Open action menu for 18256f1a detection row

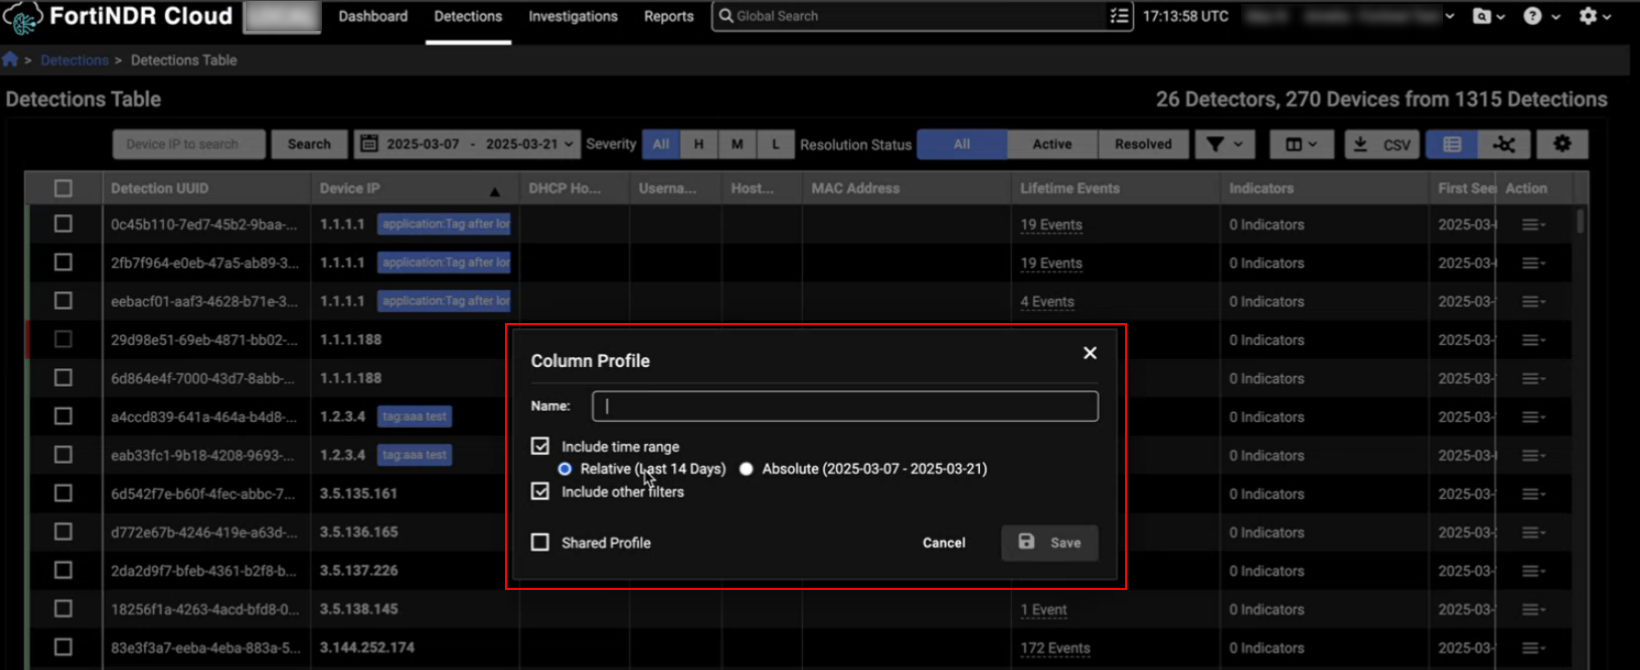coord(1533,609)
